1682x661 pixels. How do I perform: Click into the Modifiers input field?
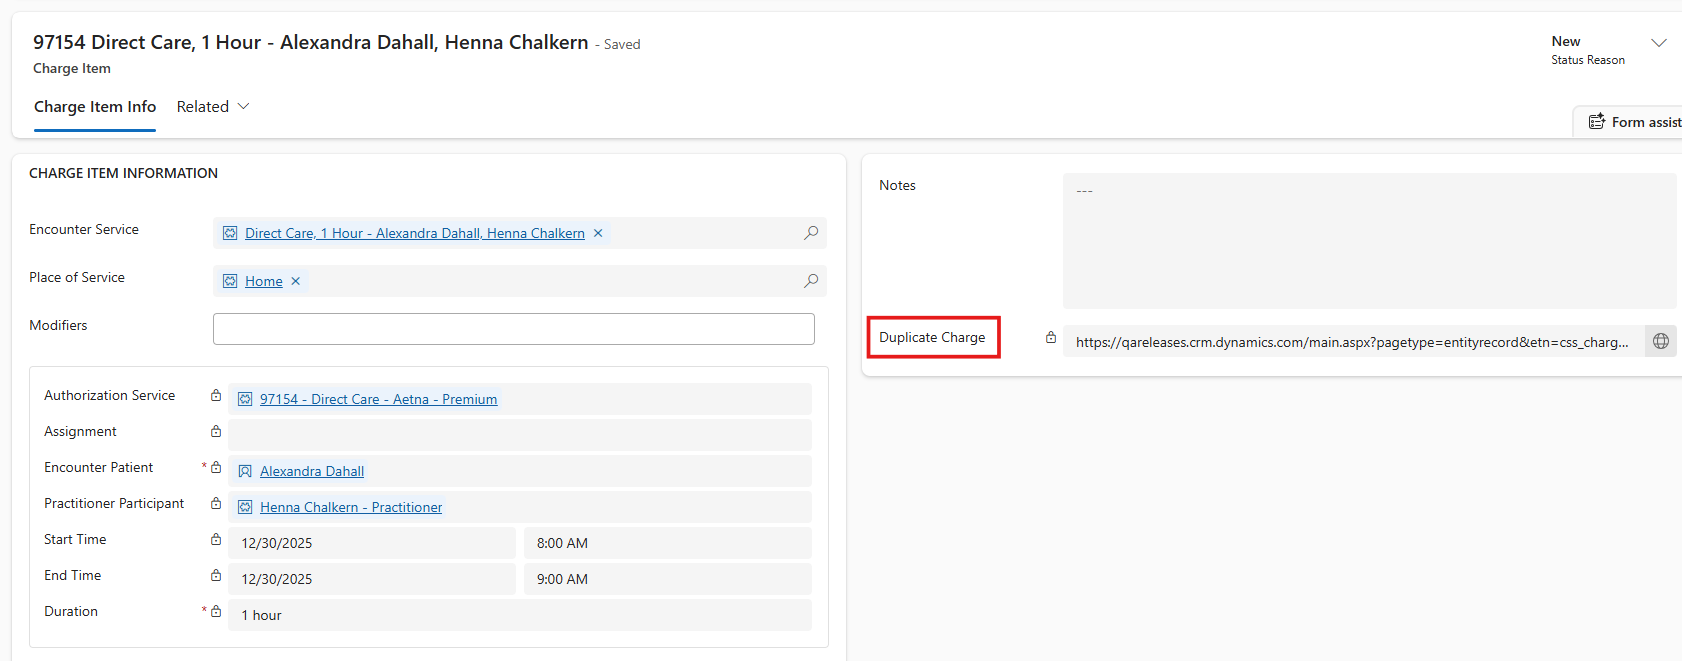513,329
